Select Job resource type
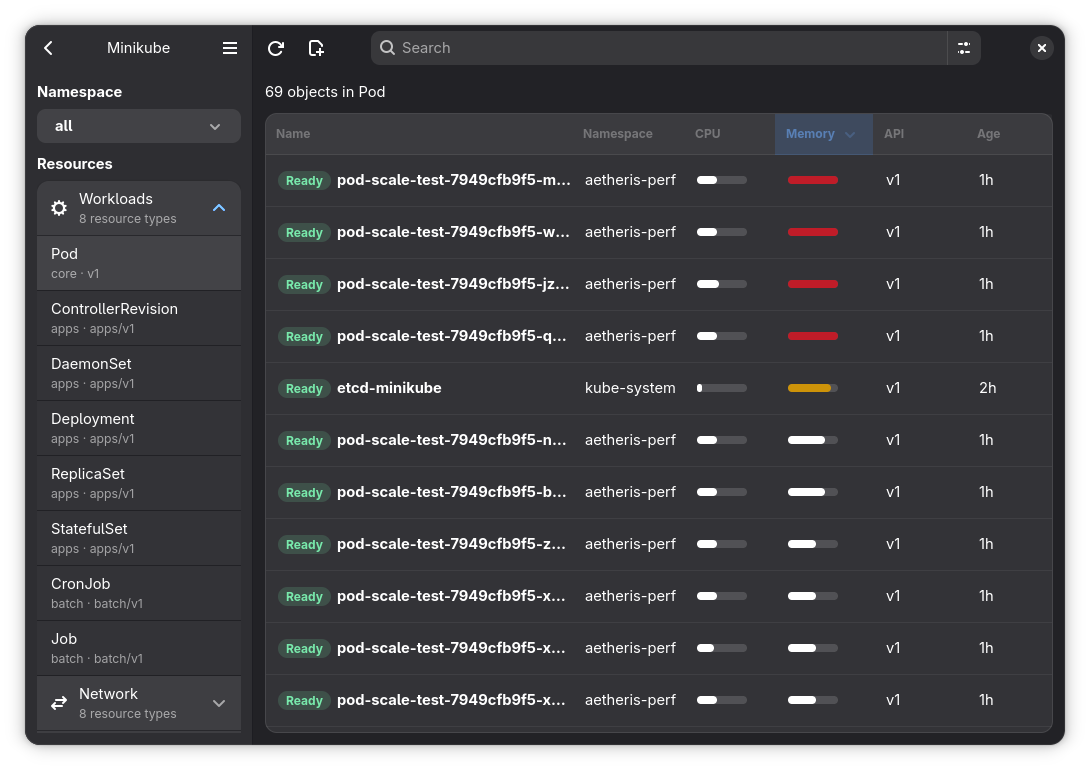This screenshot has height=770, width=1090. 139,647
